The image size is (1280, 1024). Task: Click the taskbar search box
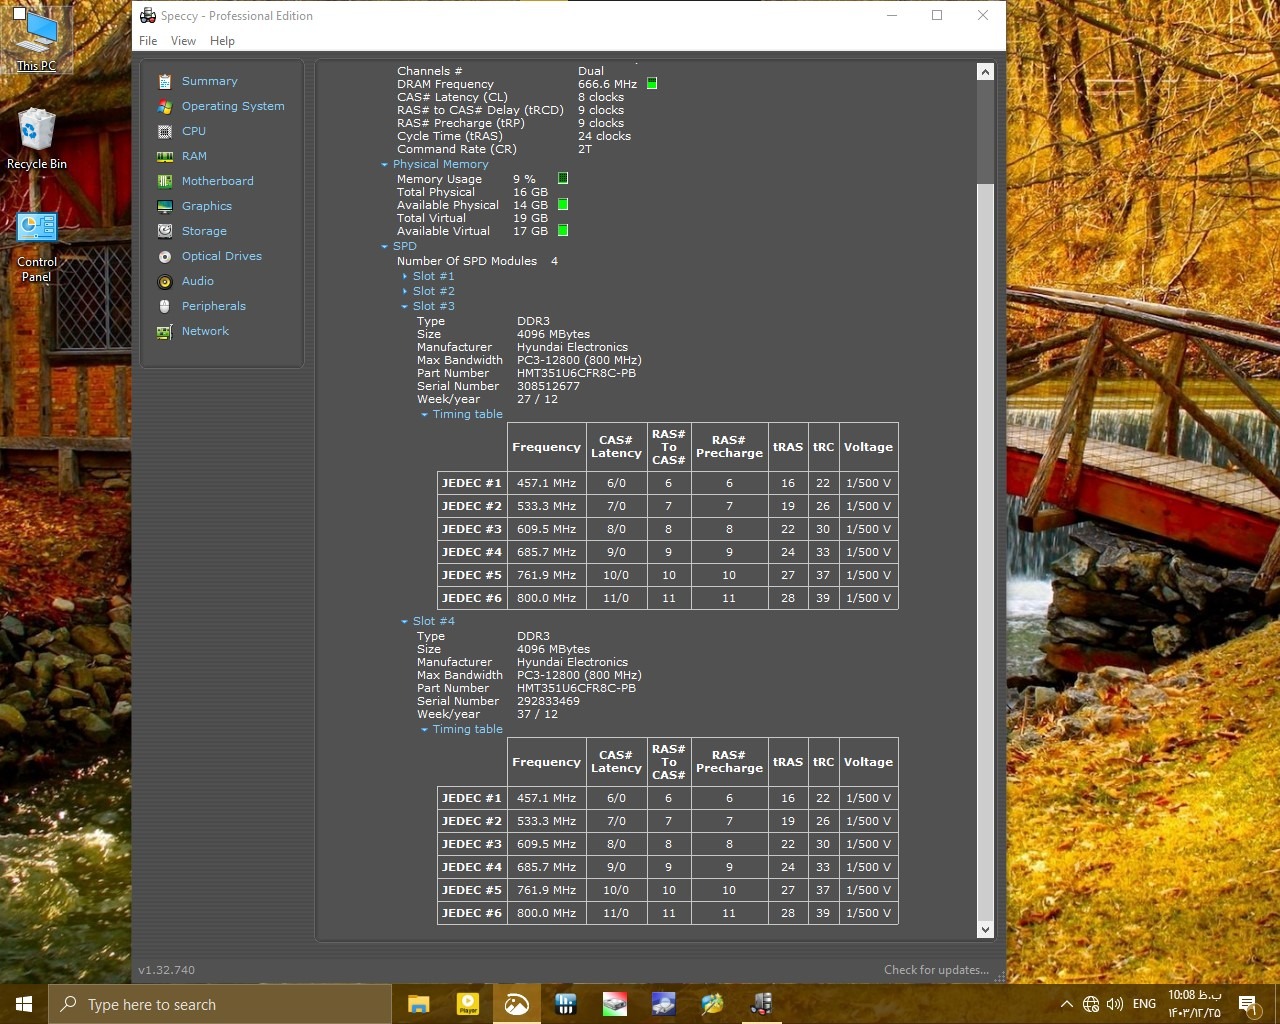pyautogui.click(x=220, y=1004)
